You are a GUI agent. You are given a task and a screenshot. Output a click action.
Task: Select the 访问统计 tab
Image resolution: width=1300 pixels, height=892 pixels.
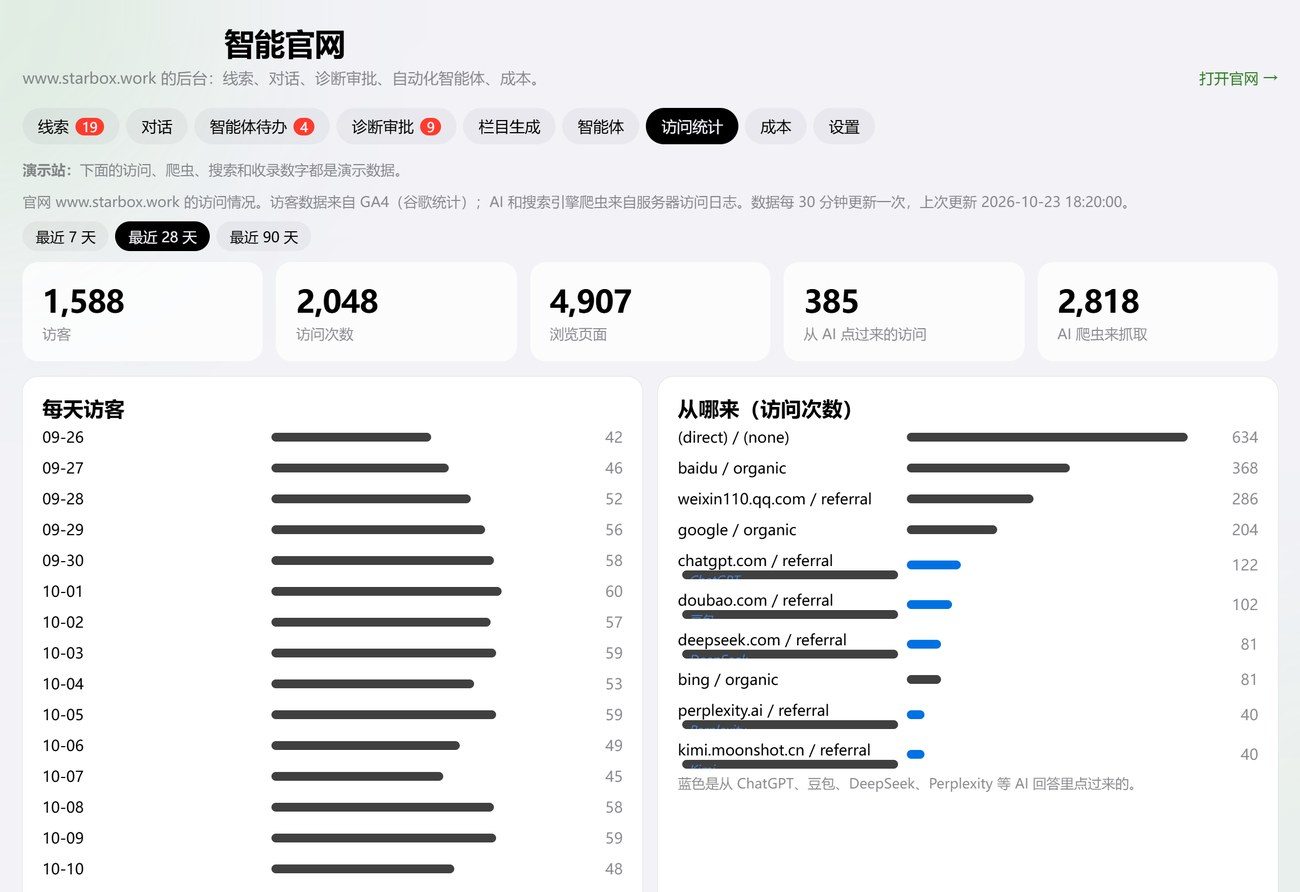(692, 127)
